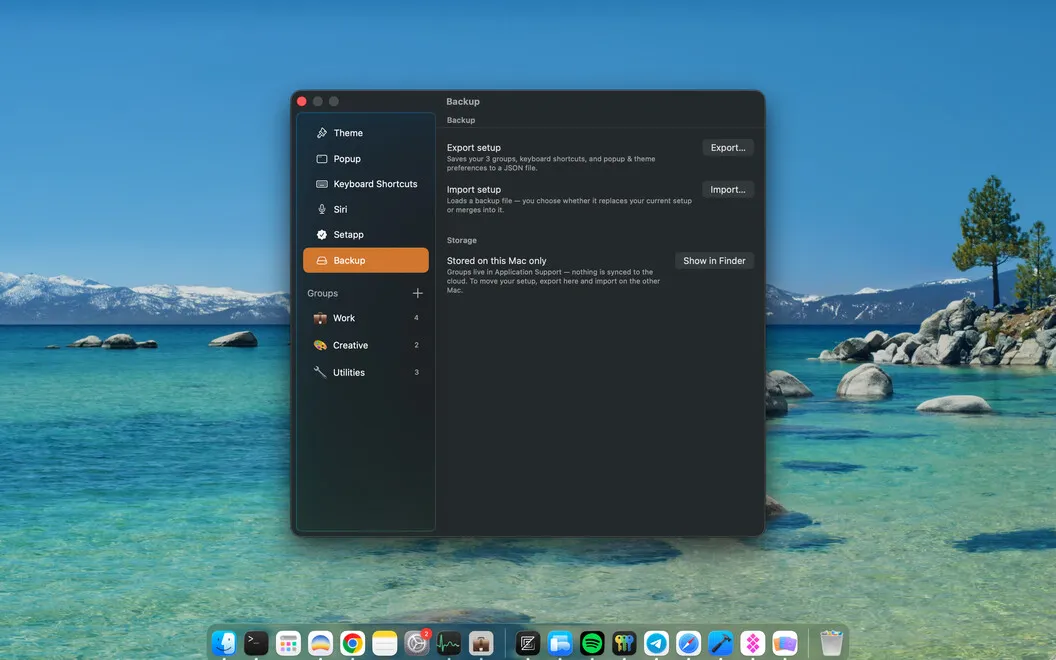Select the highlighted Backup sidebar item
The image size is (1056, 660).
[366, 260]
